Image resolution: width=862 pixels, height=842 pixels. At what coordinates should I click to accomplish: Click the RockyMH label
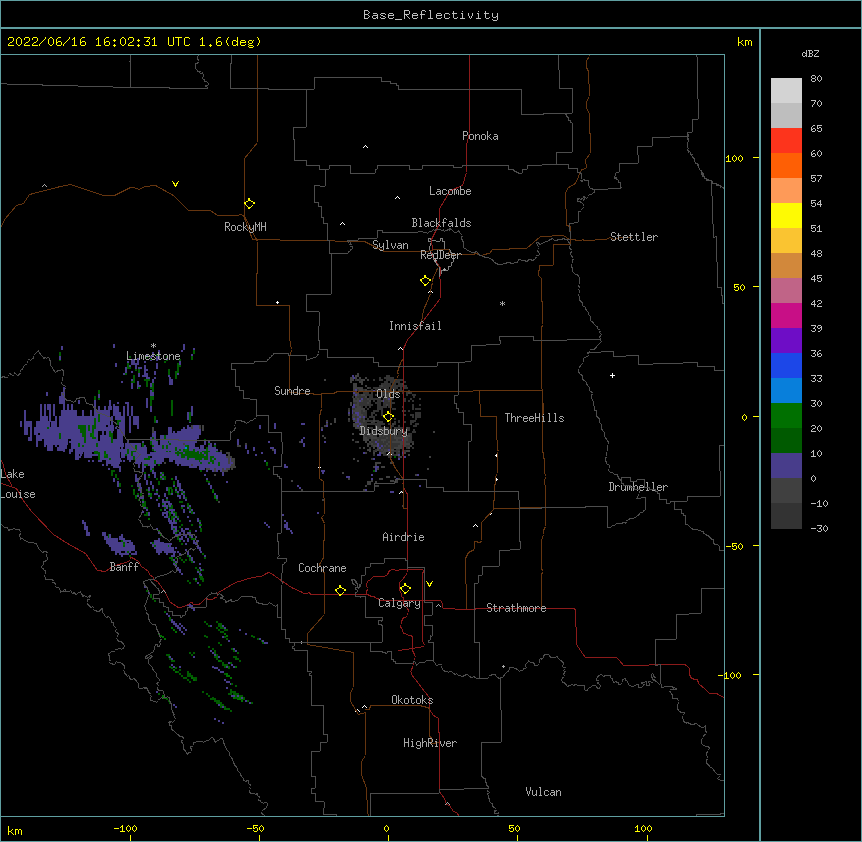click(x=245, y=227)
